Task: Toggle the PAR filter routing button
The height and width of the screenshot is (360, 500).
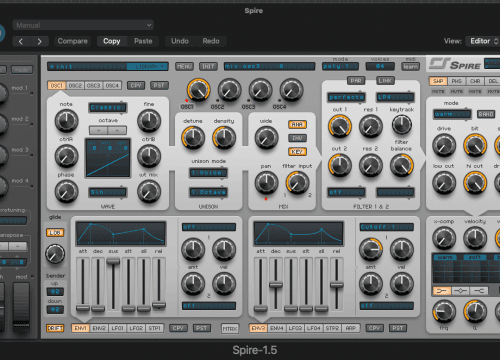Action: 356,81
